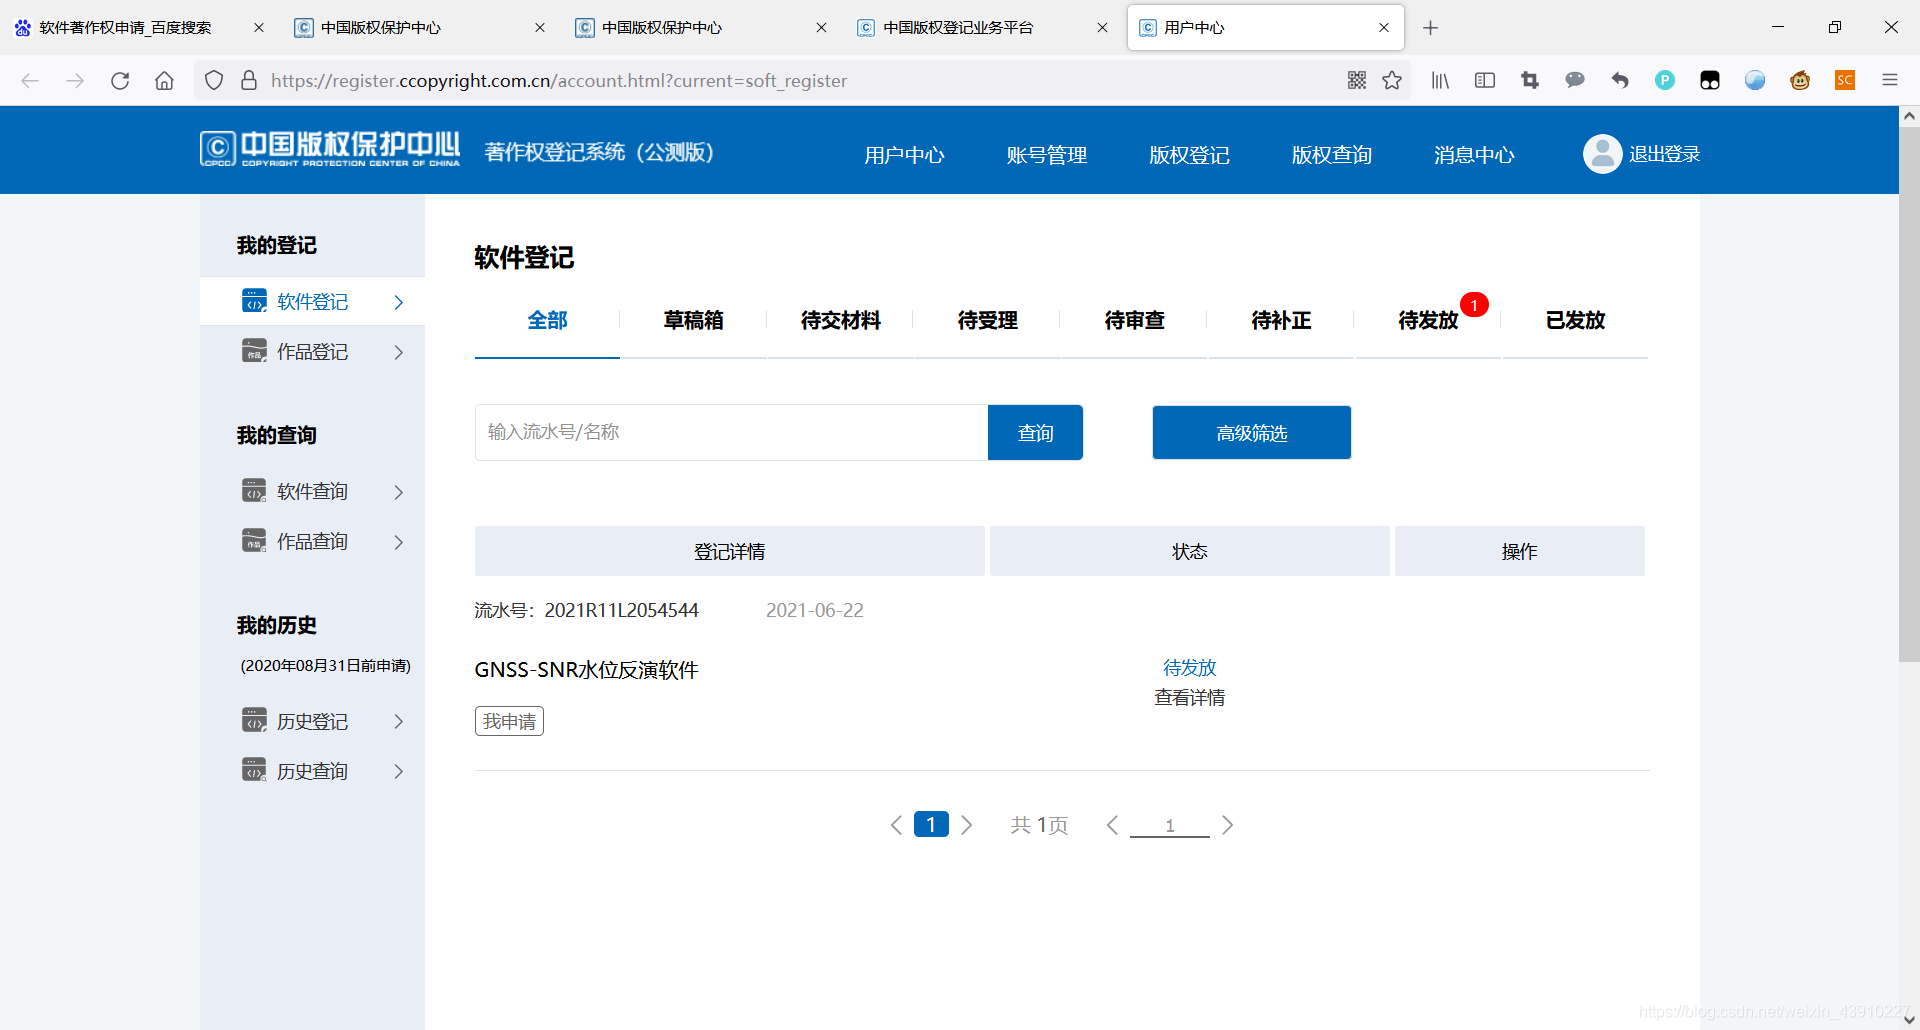
Task: Open the black square extension icon
Action: coord(1710,81)
